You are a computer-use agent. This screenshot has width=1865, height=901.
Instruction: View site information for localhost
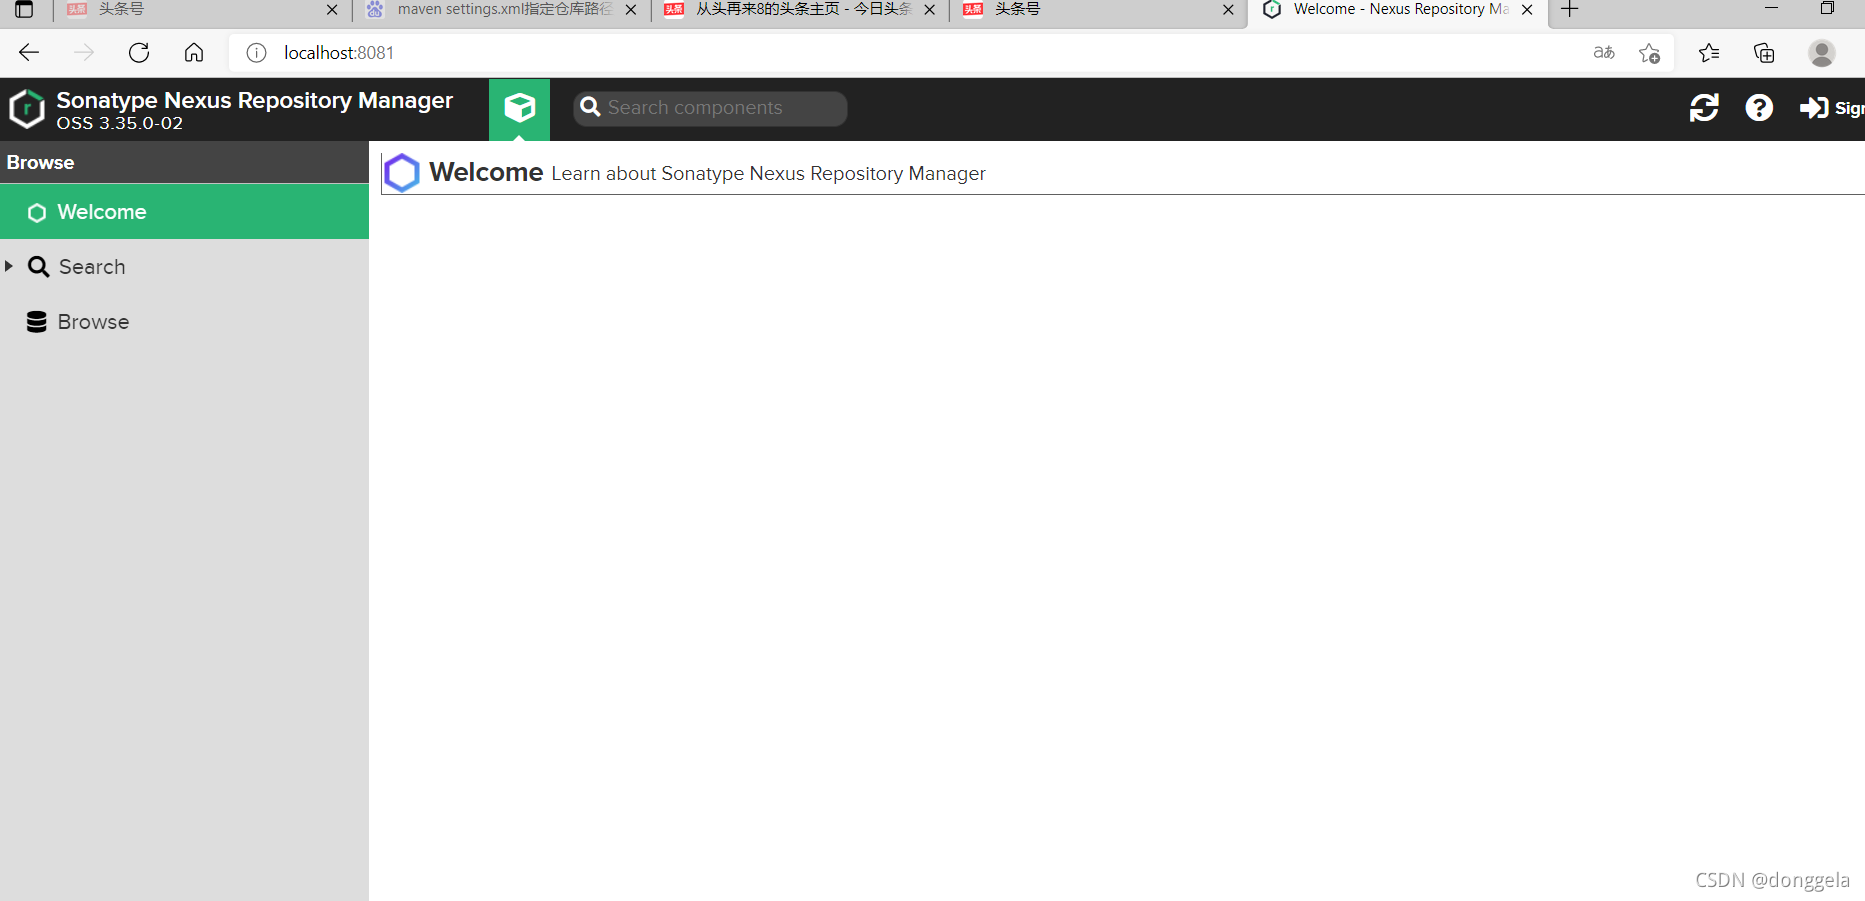(x=256, y=53)
